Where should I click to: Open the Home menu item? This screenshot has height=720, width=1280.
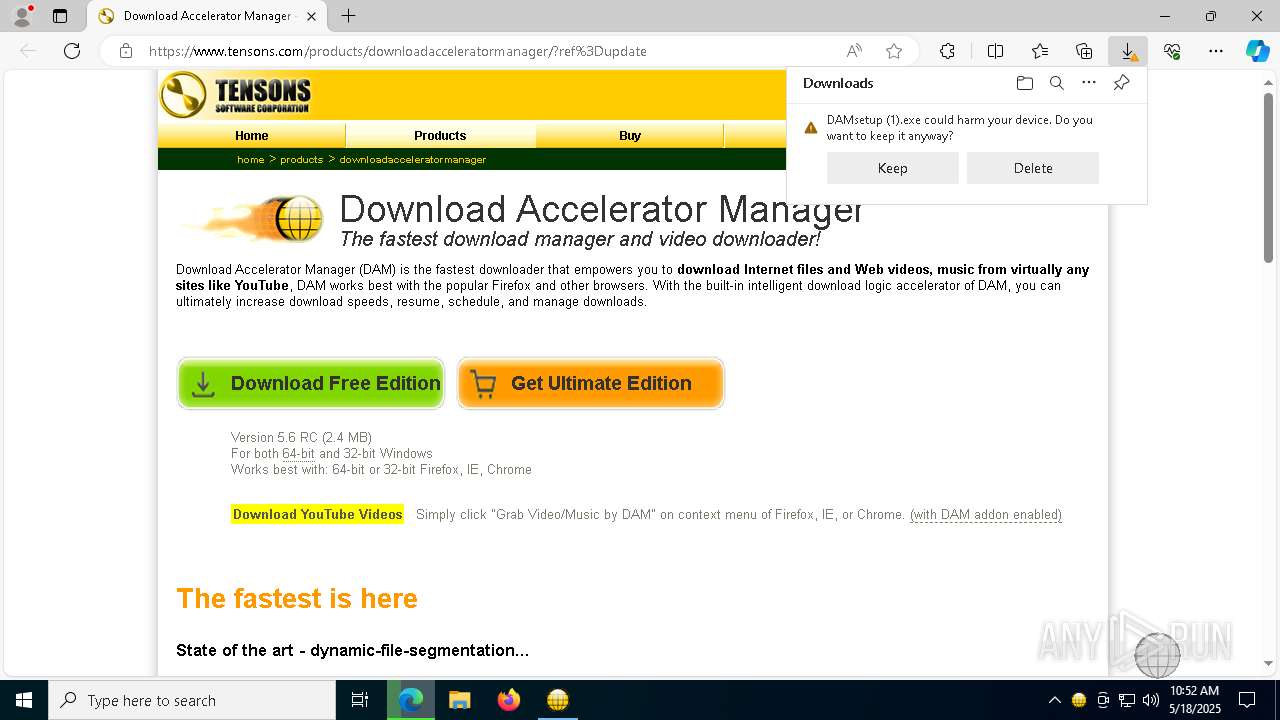[252, 135]
